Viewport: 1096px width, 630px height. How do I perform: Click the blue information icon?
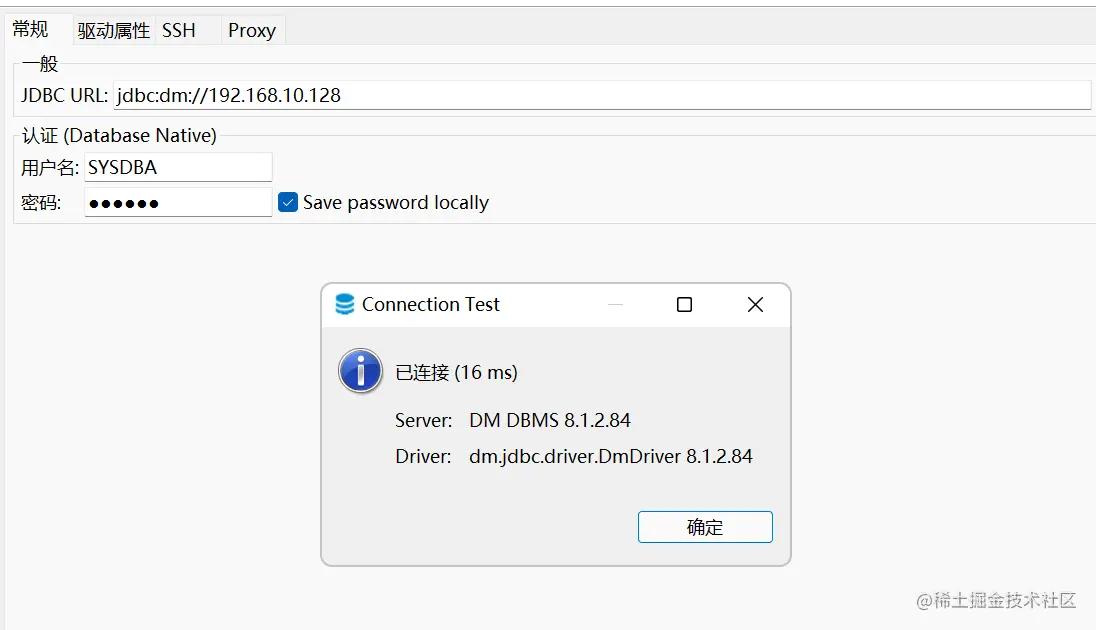pos(360,371)
